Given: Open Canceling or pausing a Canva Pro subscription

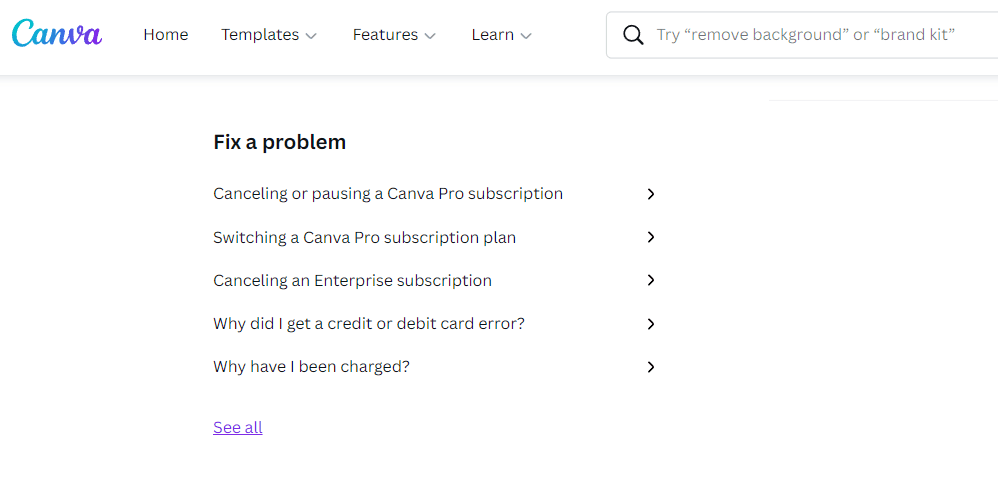Looking at the screenshot, I should click(388, 194).
